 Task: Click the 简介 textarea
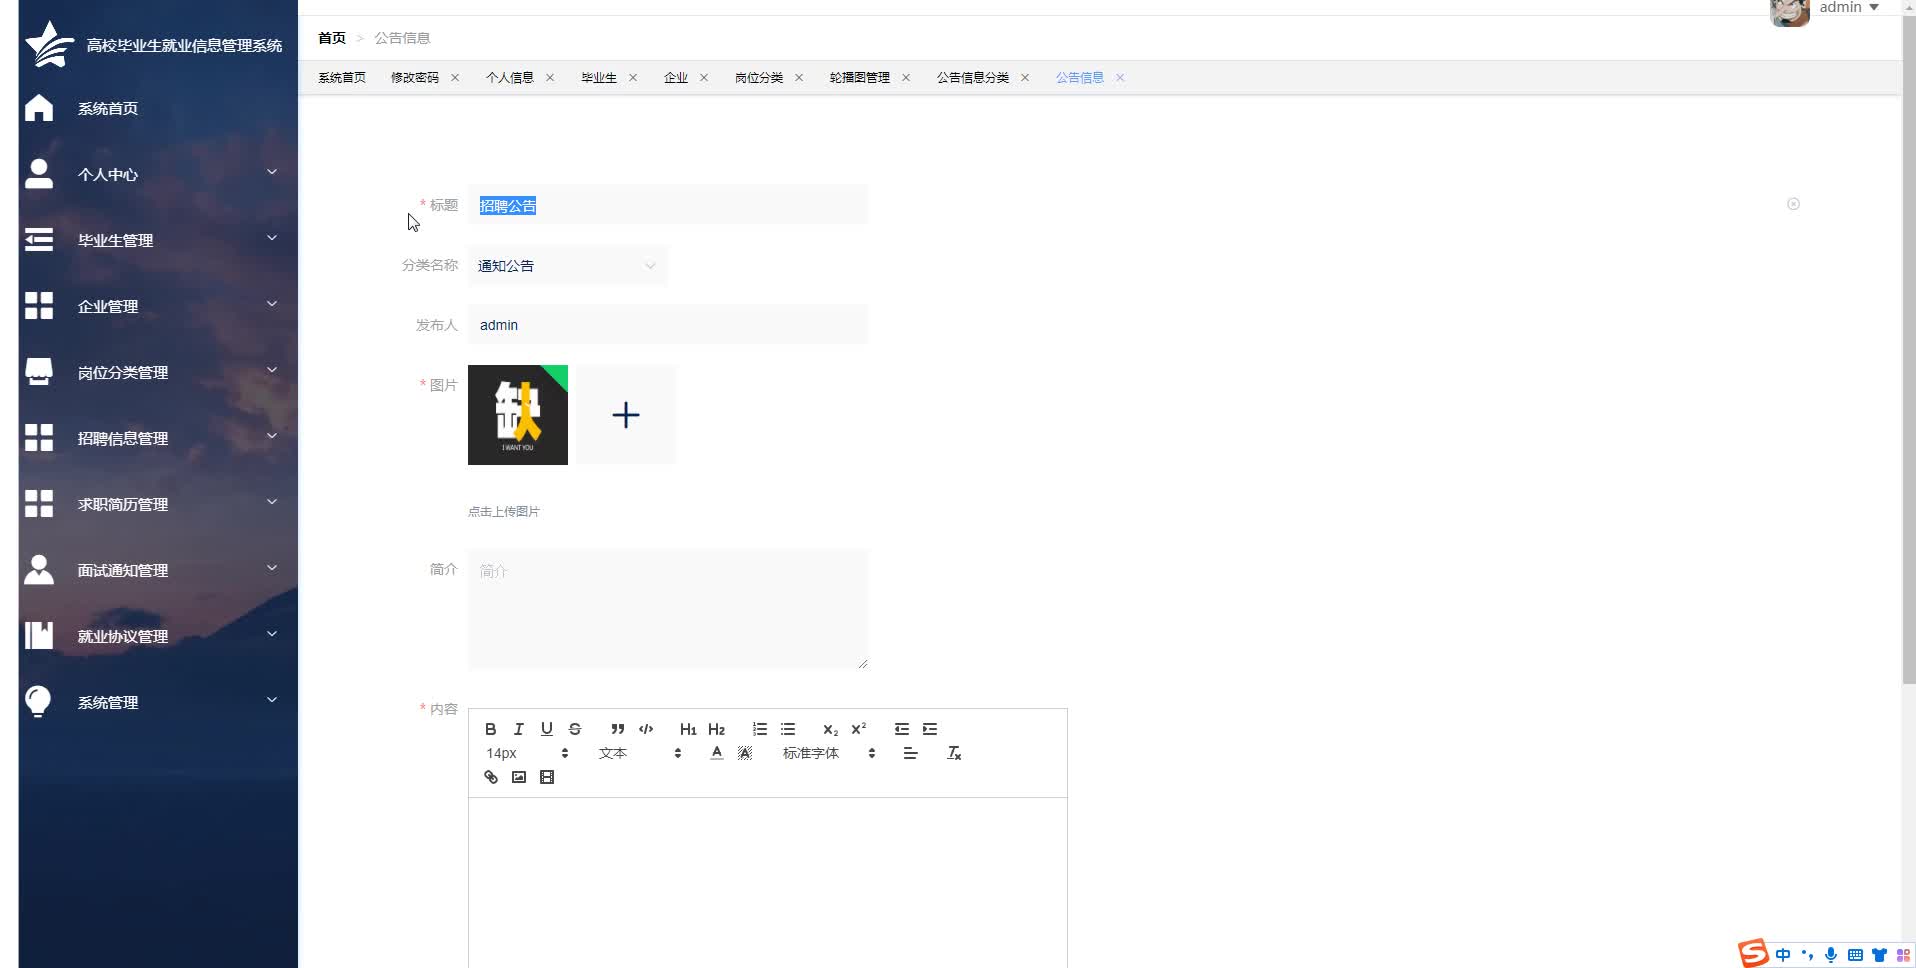tap(667, 609)
